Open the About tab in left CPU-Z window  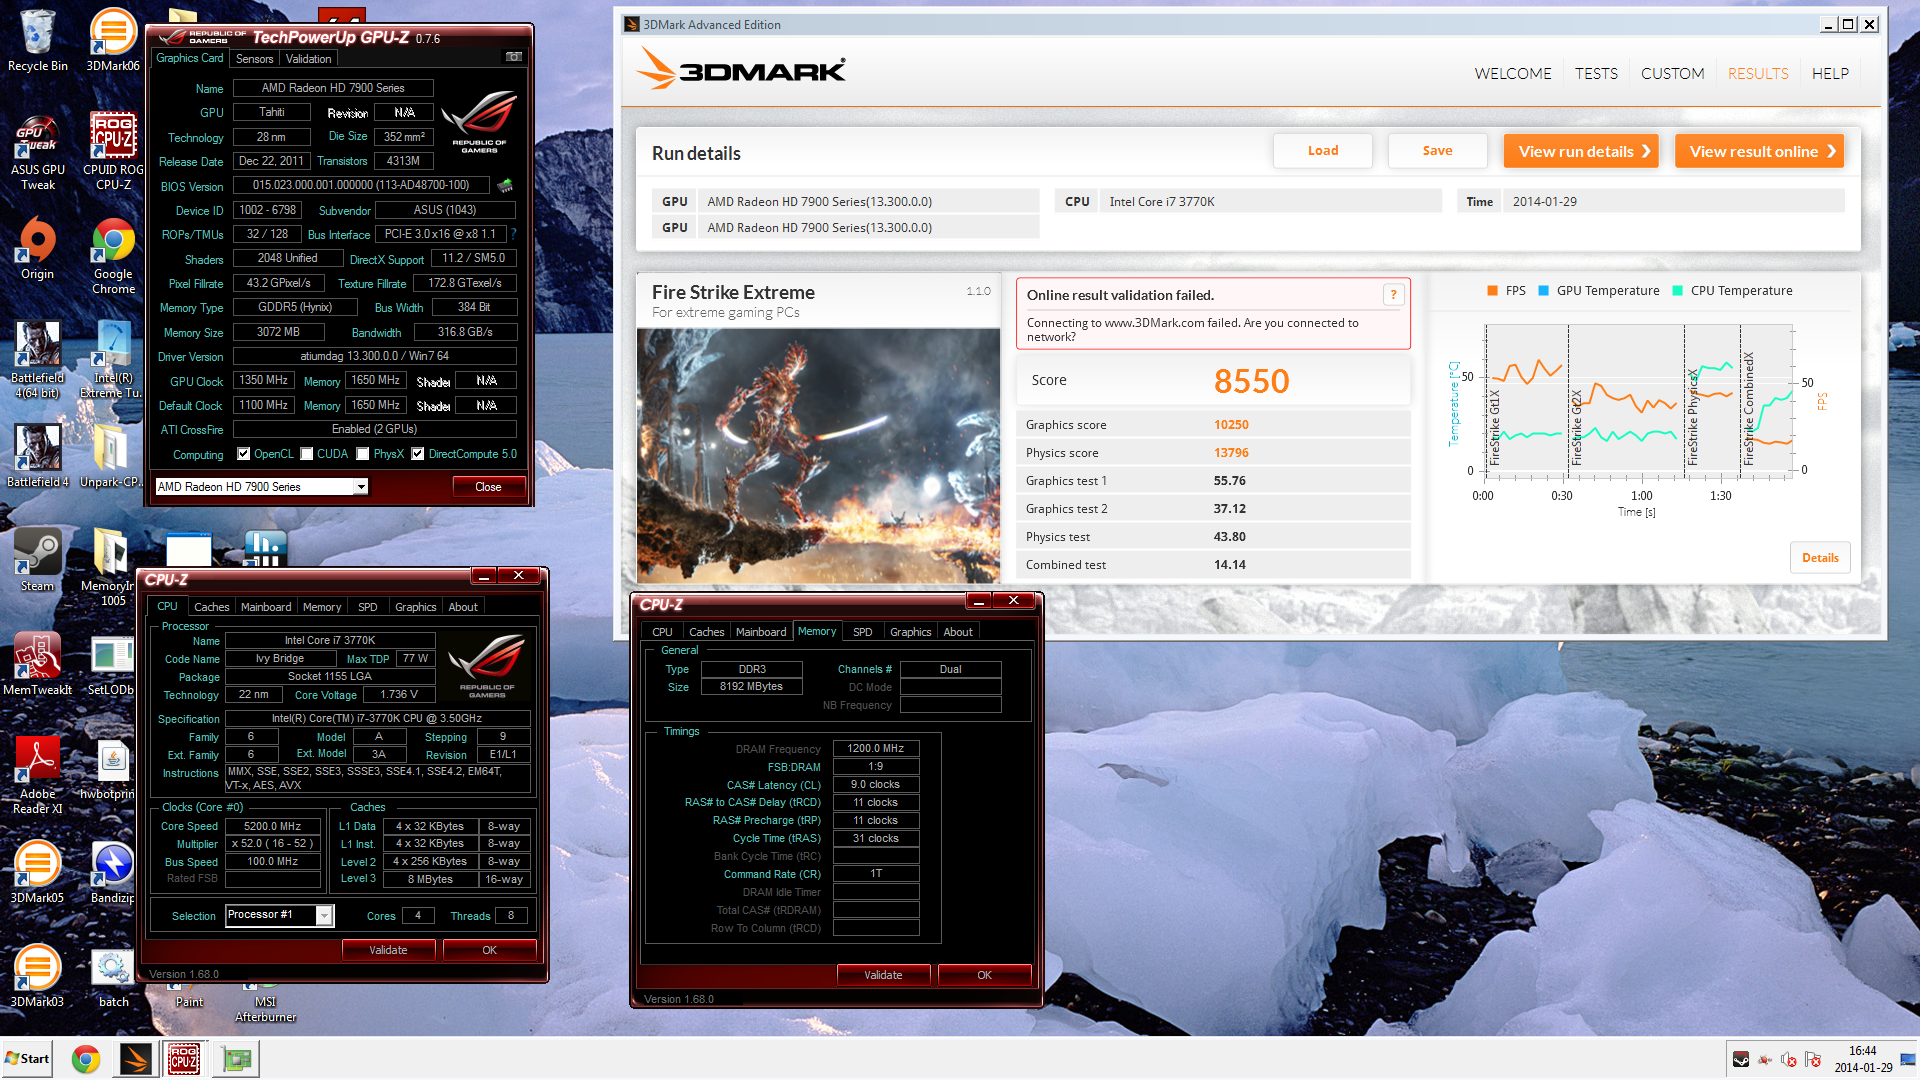tap(462, 607)
